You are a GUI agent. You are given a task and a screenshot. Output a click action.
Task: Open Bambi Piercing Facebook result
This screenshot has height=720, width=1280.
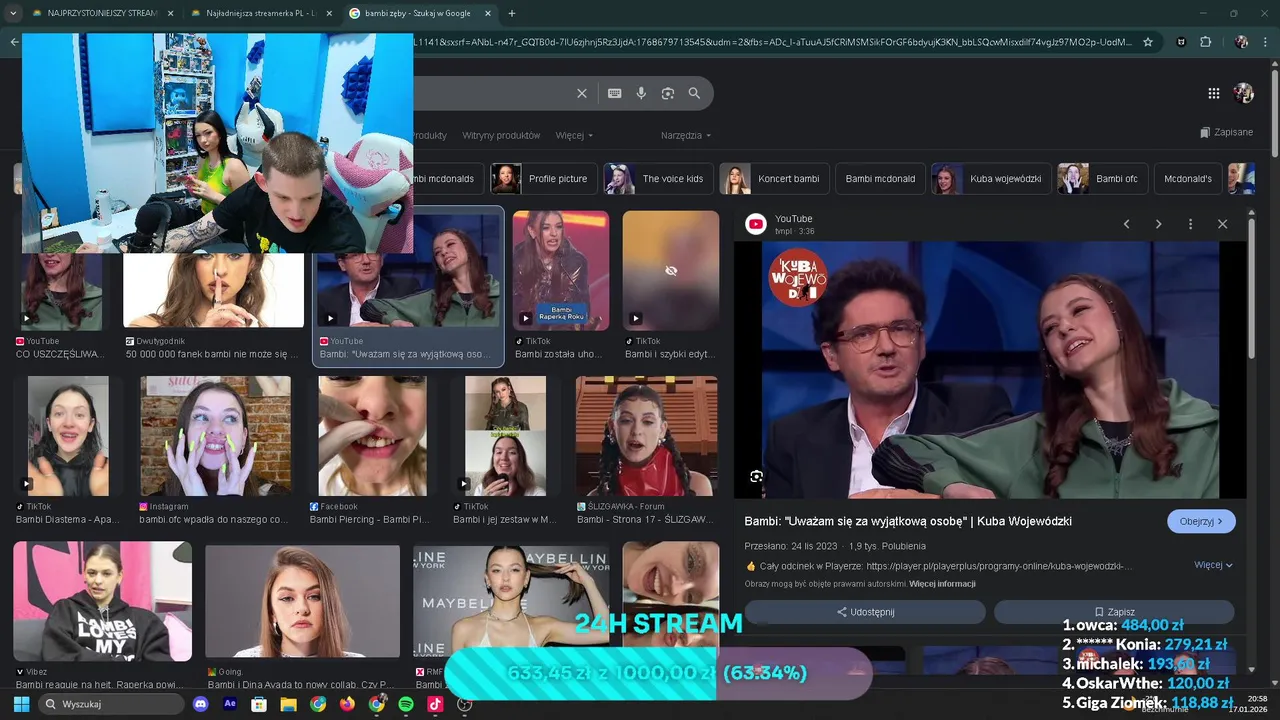tap(372, 436)
